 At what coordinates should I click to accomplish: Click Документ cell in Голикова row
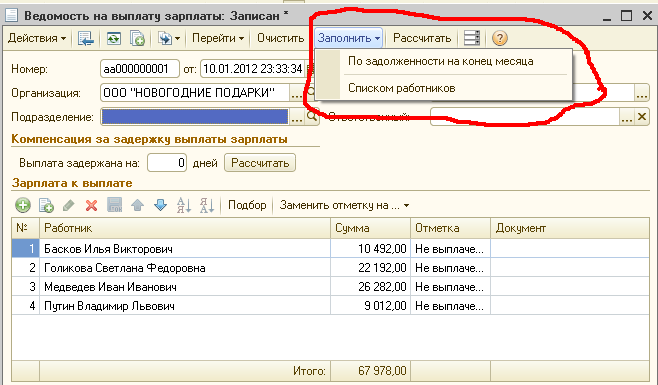570,268
